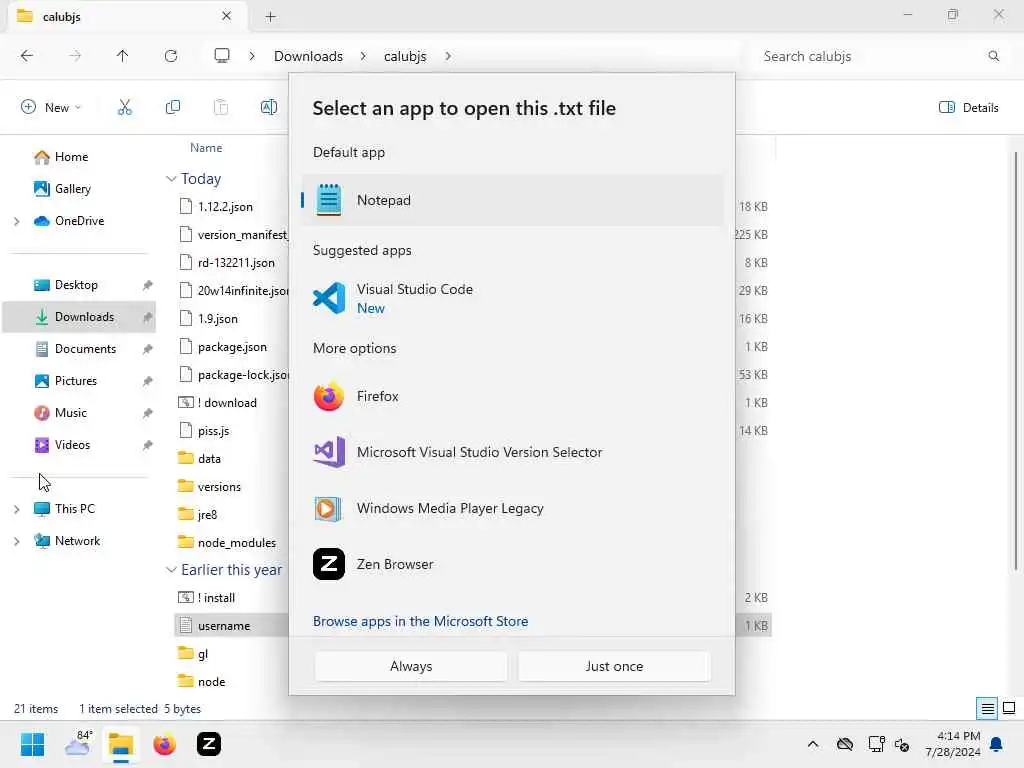
Task: Select the jre8 folder
Action: 207,515
